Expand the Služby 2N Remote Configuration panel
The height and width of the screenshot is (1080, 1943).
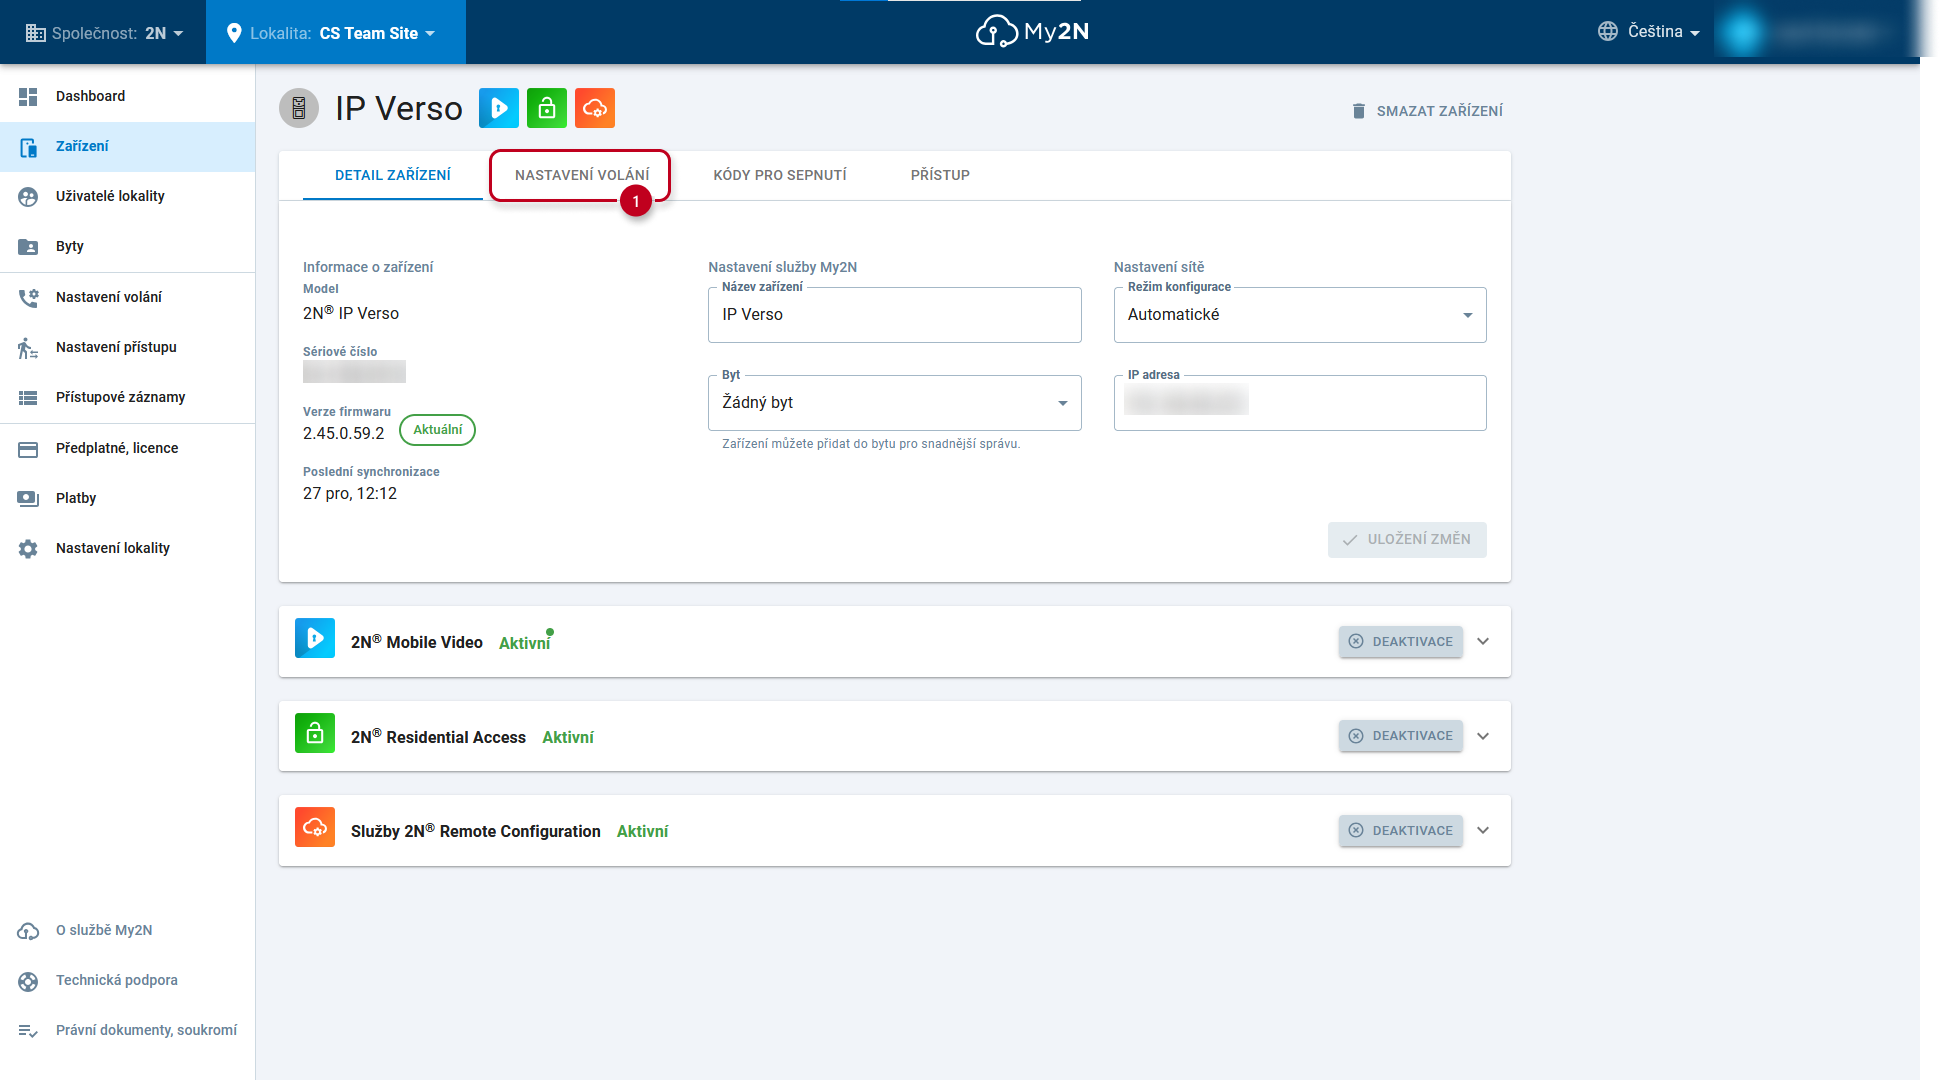click(1483, 831)
